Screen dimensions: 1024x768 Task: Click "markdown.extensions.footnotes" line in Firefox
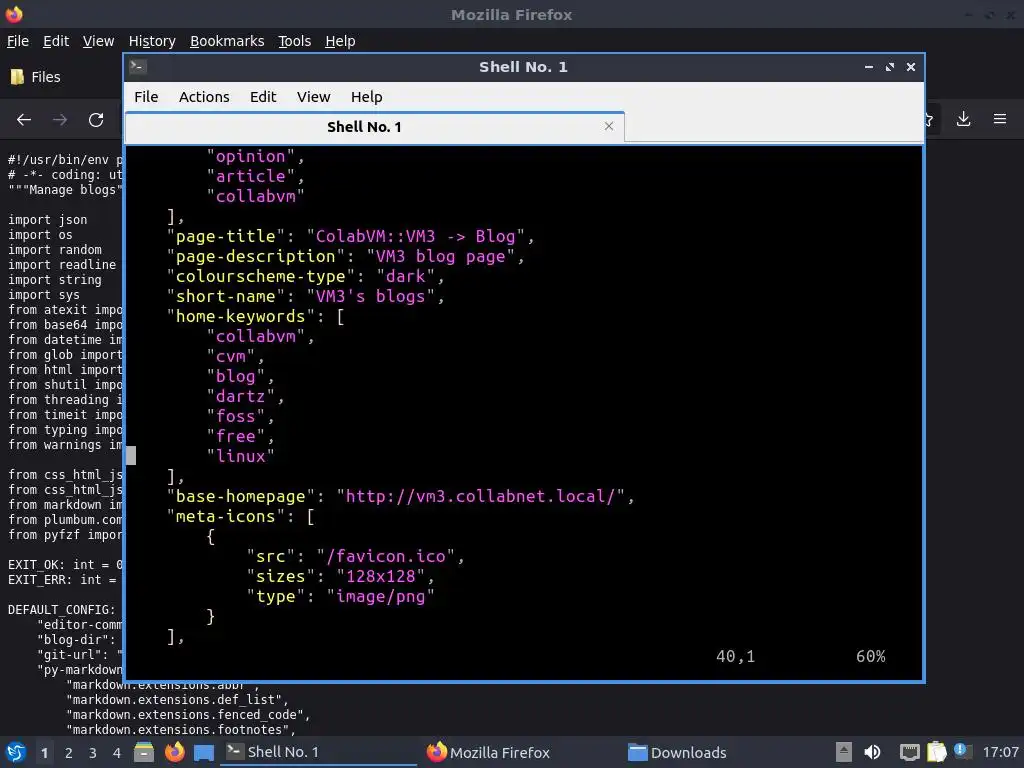pos(181,729)
